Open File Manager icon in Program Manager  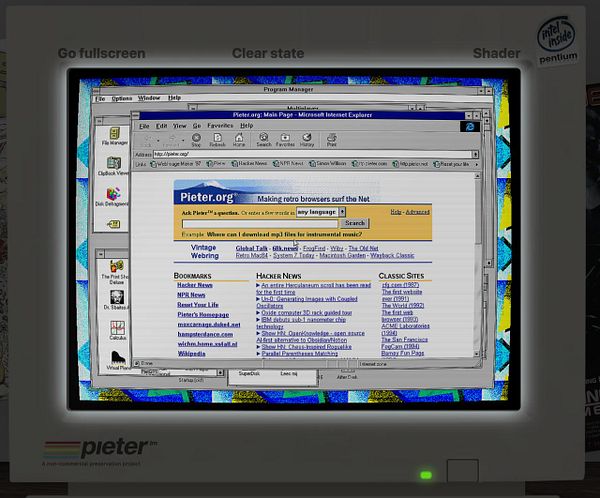(x=114, y=136)
